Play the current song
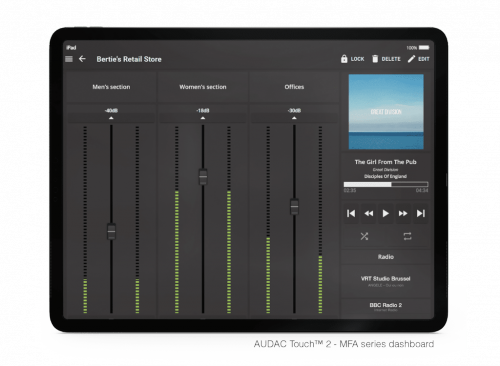 (x=386, y=213)
